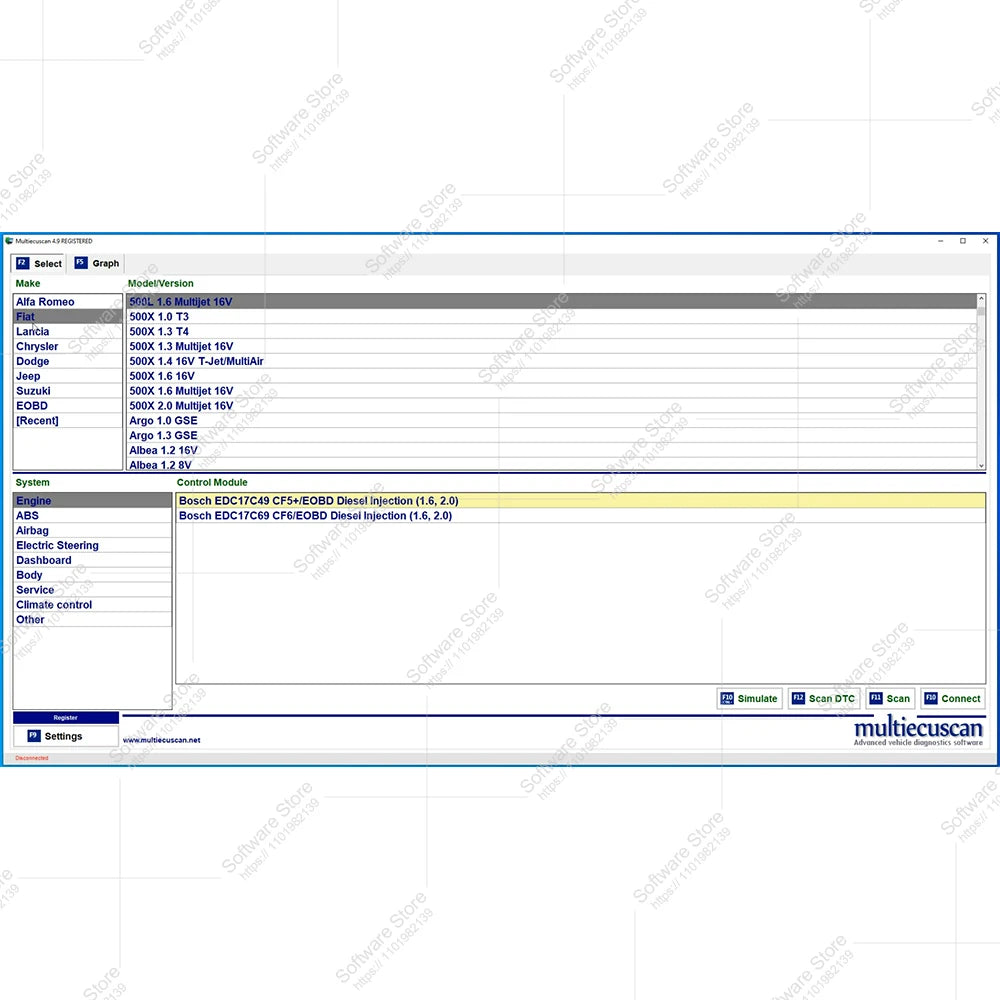This screenshot has height=1000, width=1000.
Task: Maximize the Multiecuscan window
Action: point(963,241)
